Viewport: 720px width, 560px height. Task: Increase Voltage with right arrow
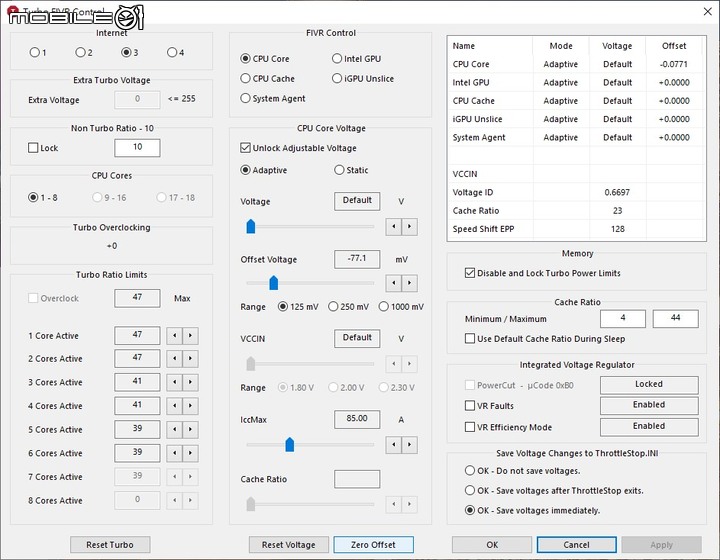tap(410, 226)
